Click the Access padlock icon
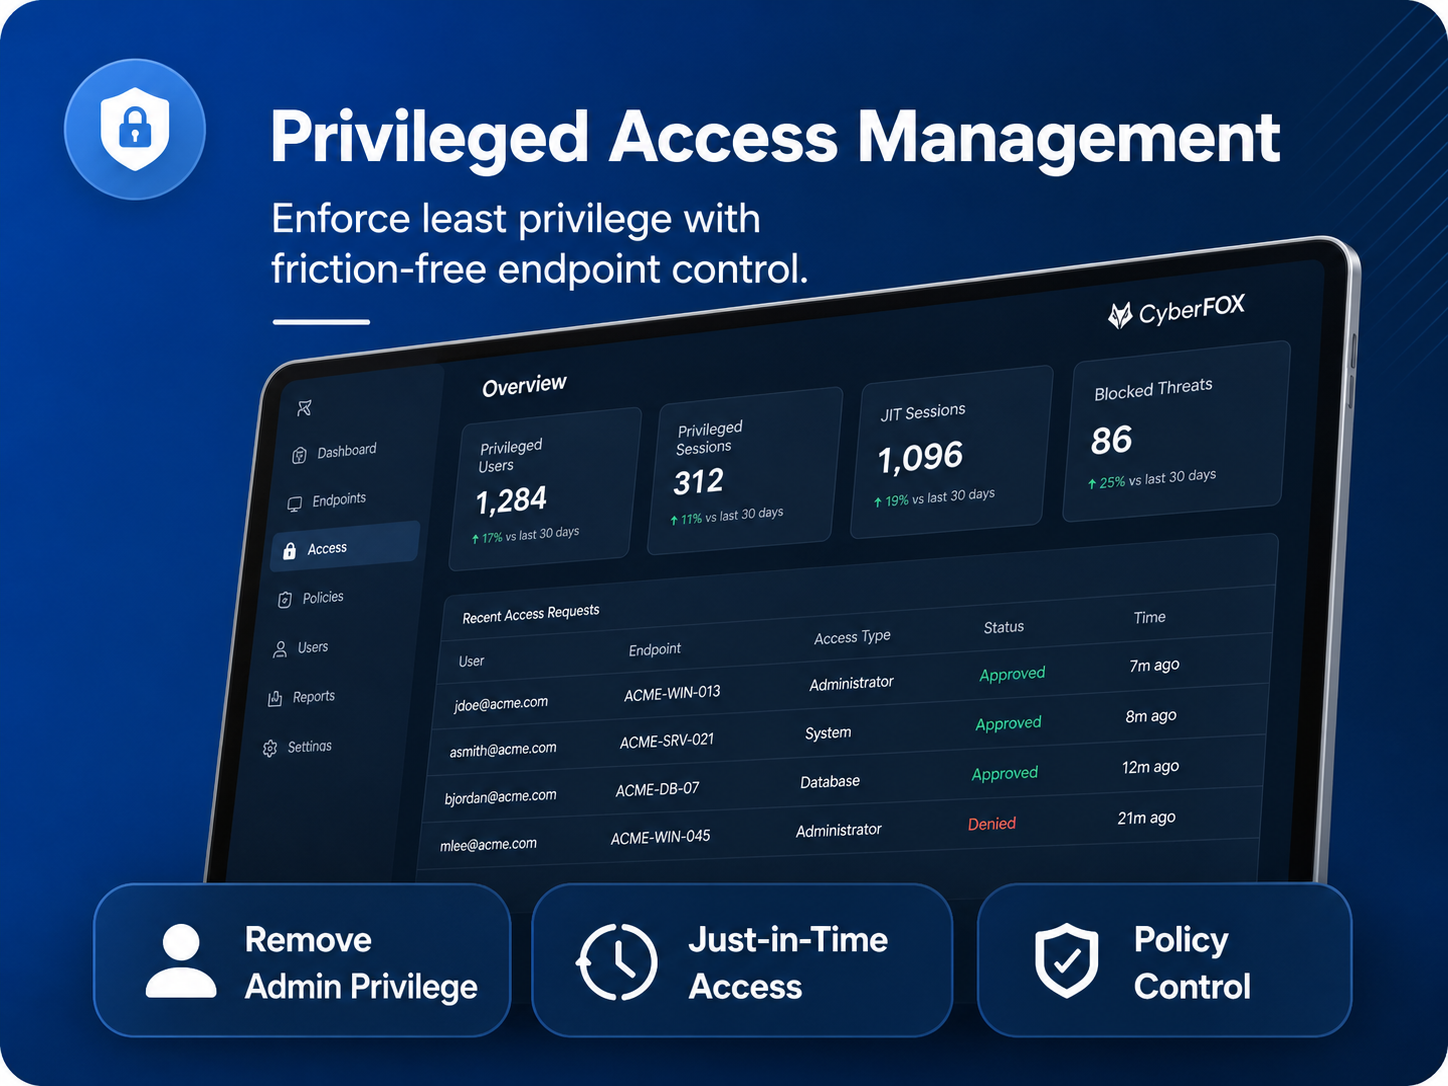The image size is (1448, 1086). pyautogui.click(x=289, y=551)
